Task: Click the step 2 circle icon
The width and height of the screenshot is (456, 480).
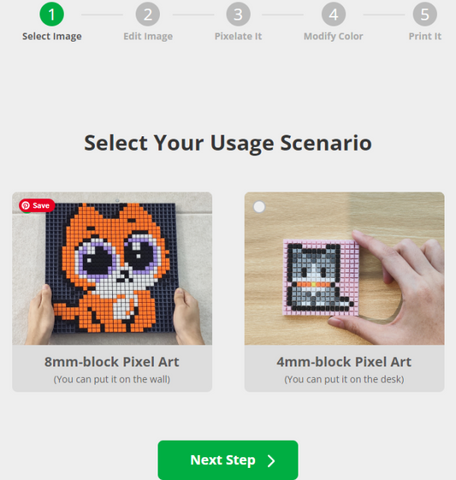Action: click(x=148, y=14)
